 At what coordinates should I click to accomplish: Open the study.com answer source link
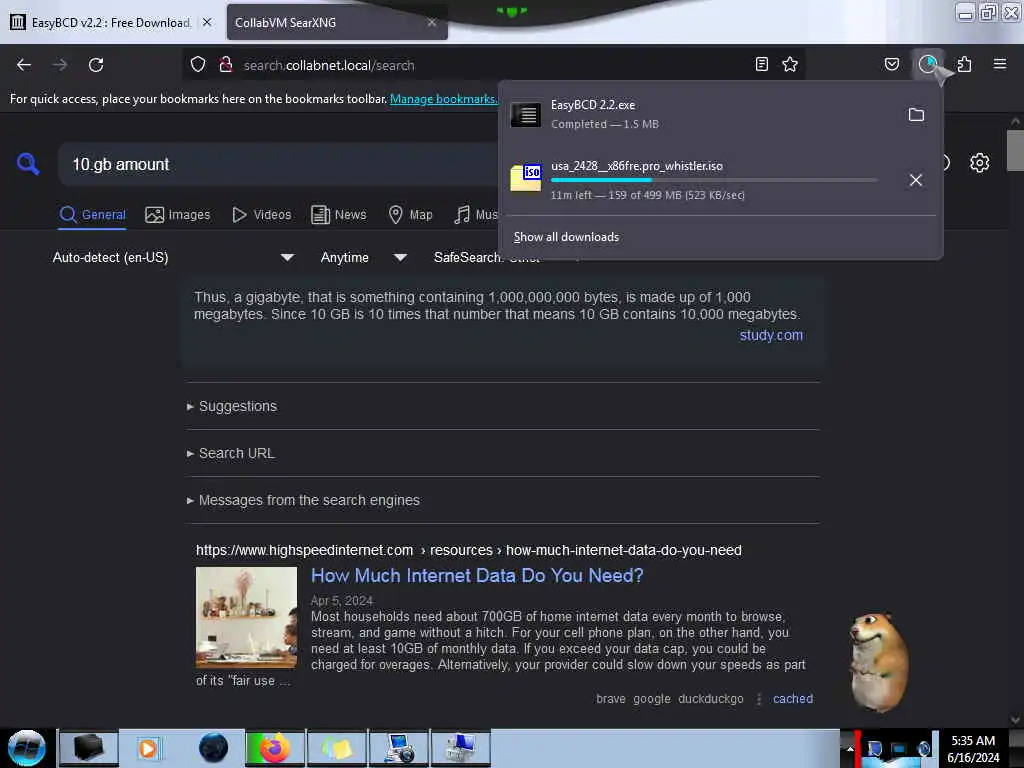point(771,335)
